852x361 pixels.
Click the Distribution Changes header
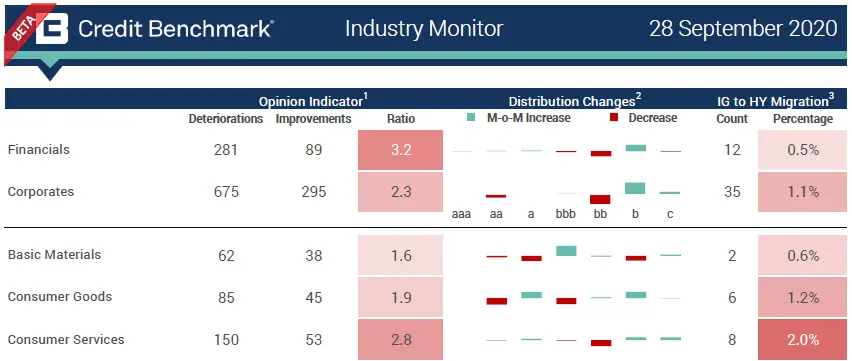pyautogui.click(x=575, y=101)
